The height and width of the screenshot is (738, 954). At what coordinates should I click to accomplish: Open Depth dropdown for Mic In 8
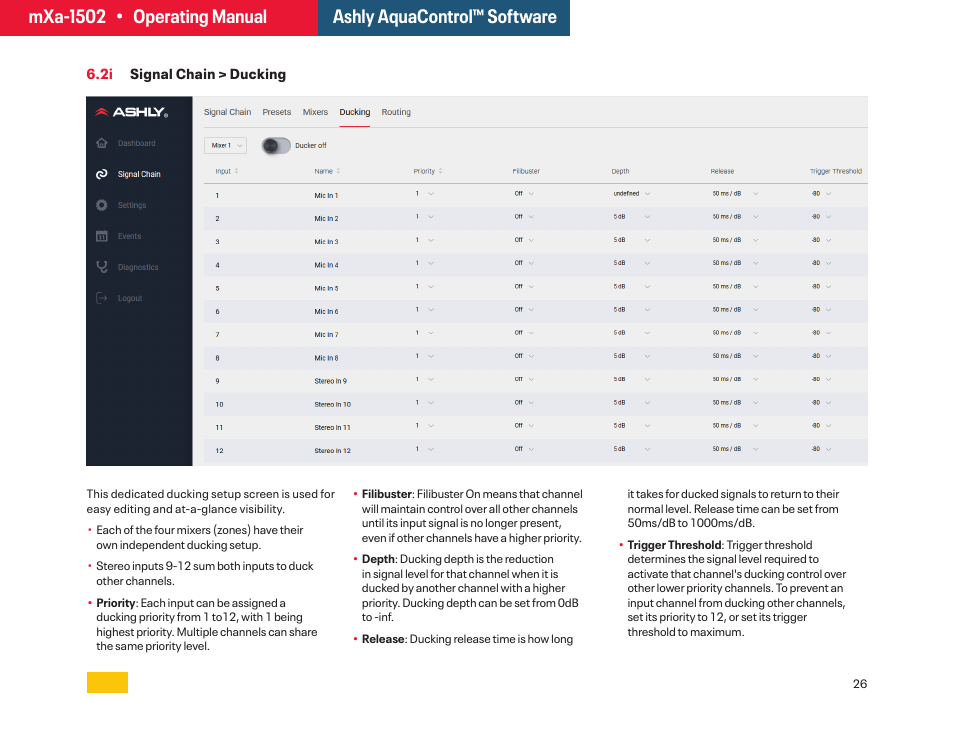coord(632,356)
